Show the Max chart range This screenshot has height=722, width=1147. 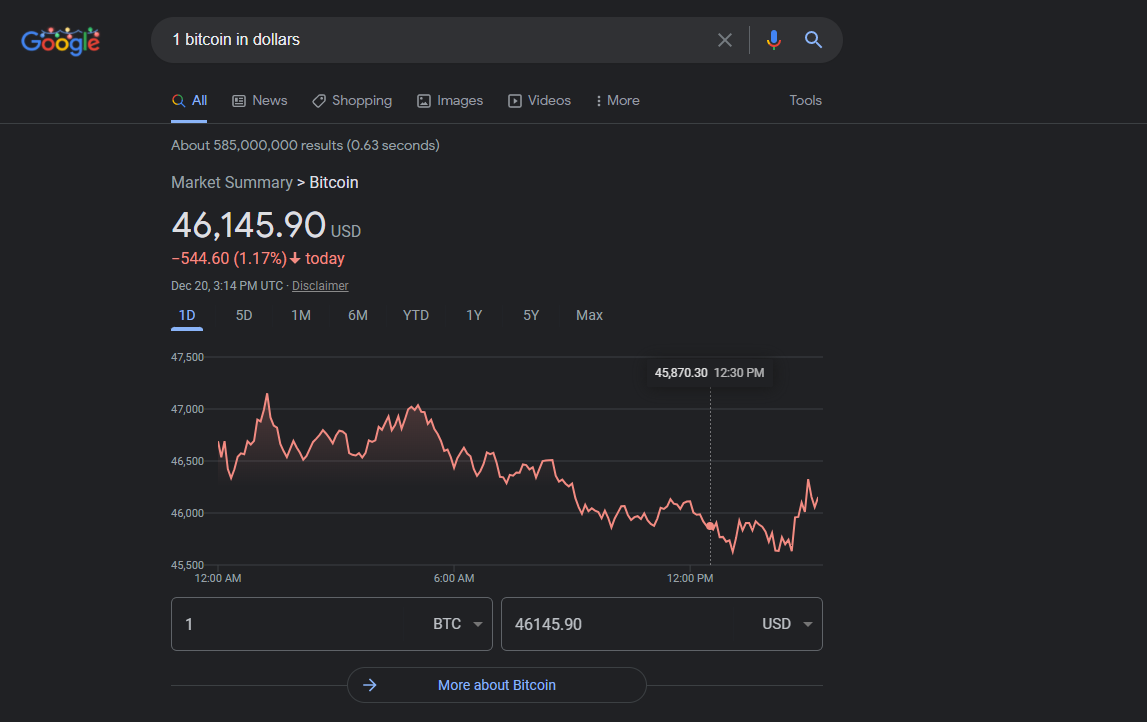[x=589, y=315]
